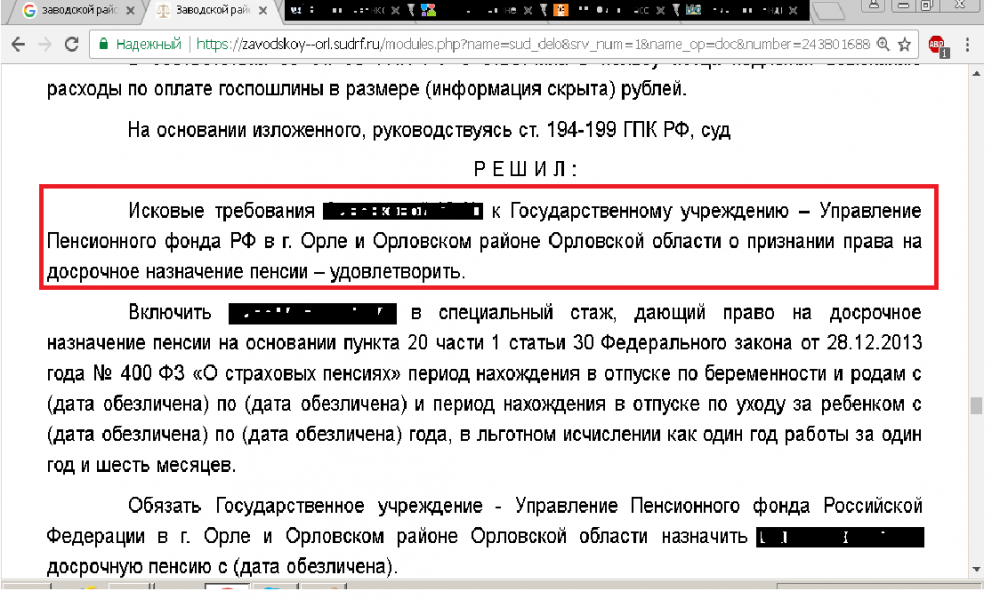This screenshot has width=1000, height=600.
Task: Click the phrase 'удовлетворить.'
Action: tap(397, 272)
